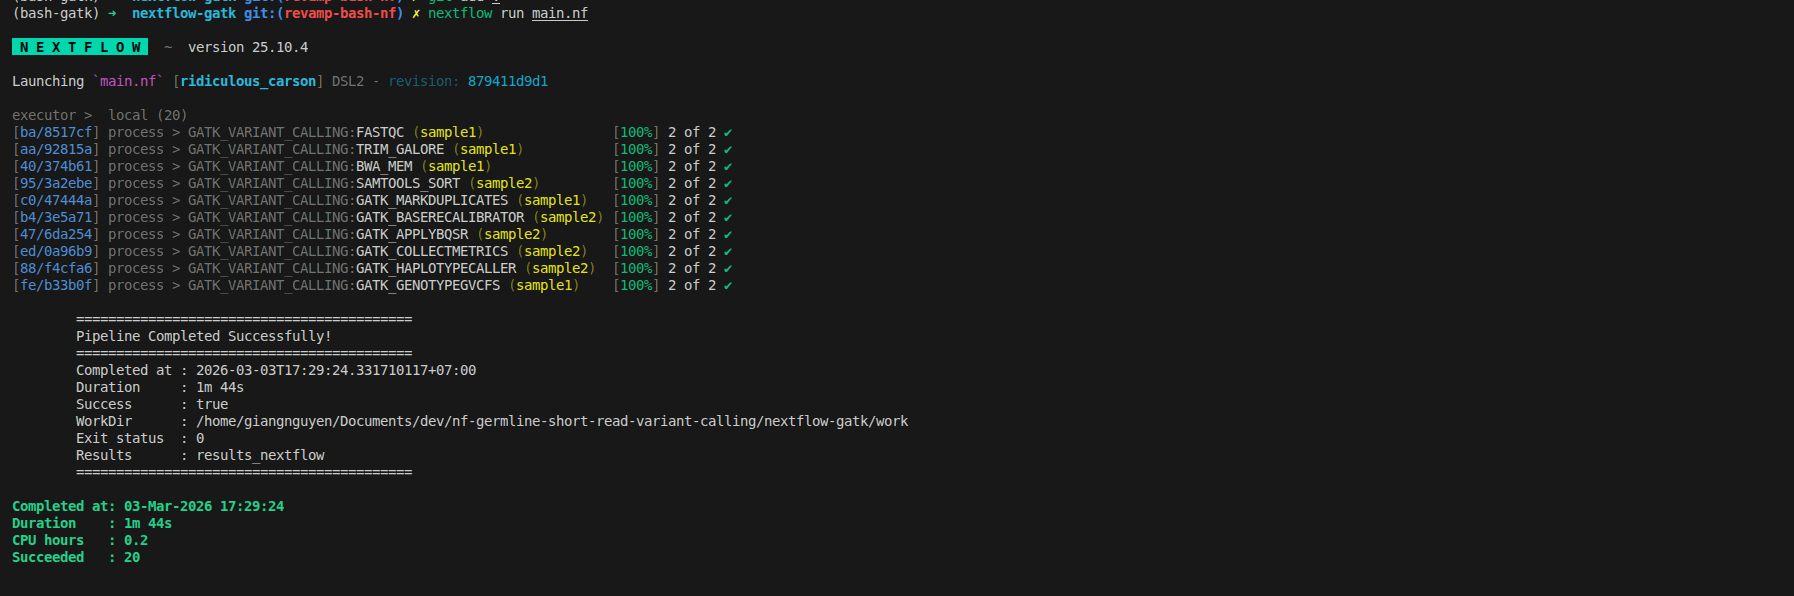Click the 100% indicator for SAMTOOLS_SORT
1794x596 pixels.
[x=636, y=183]
